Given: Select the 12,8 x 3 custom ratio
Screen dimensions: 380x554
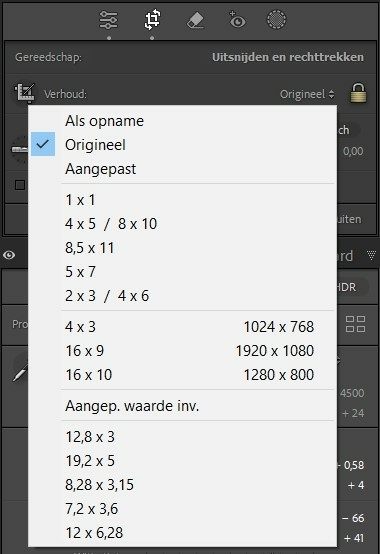Looking at the screenshot, I should pyautogui.click(x=182, y=437).
